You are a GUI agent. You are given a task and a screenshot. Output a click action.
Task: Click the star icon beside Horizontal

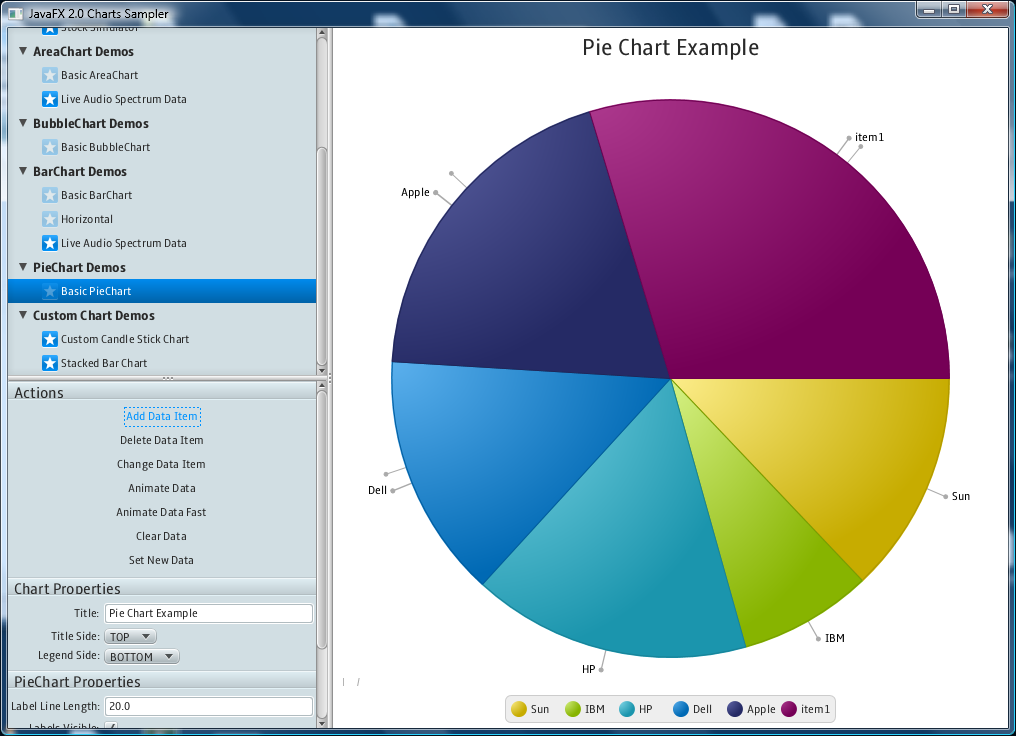(x=50, y=219)
